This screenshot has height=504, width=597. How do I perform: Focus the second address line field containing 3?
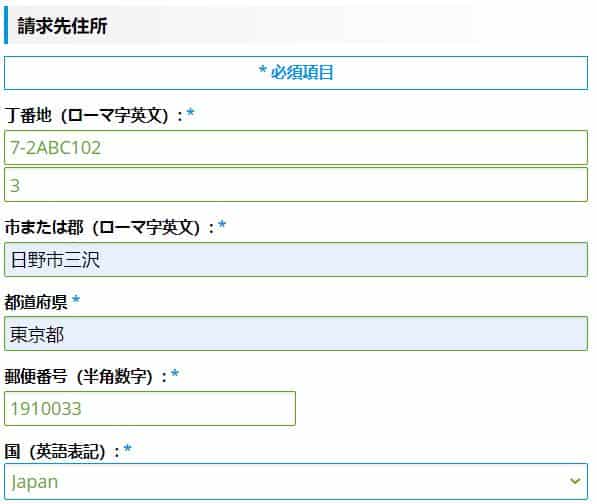[296, 185]
